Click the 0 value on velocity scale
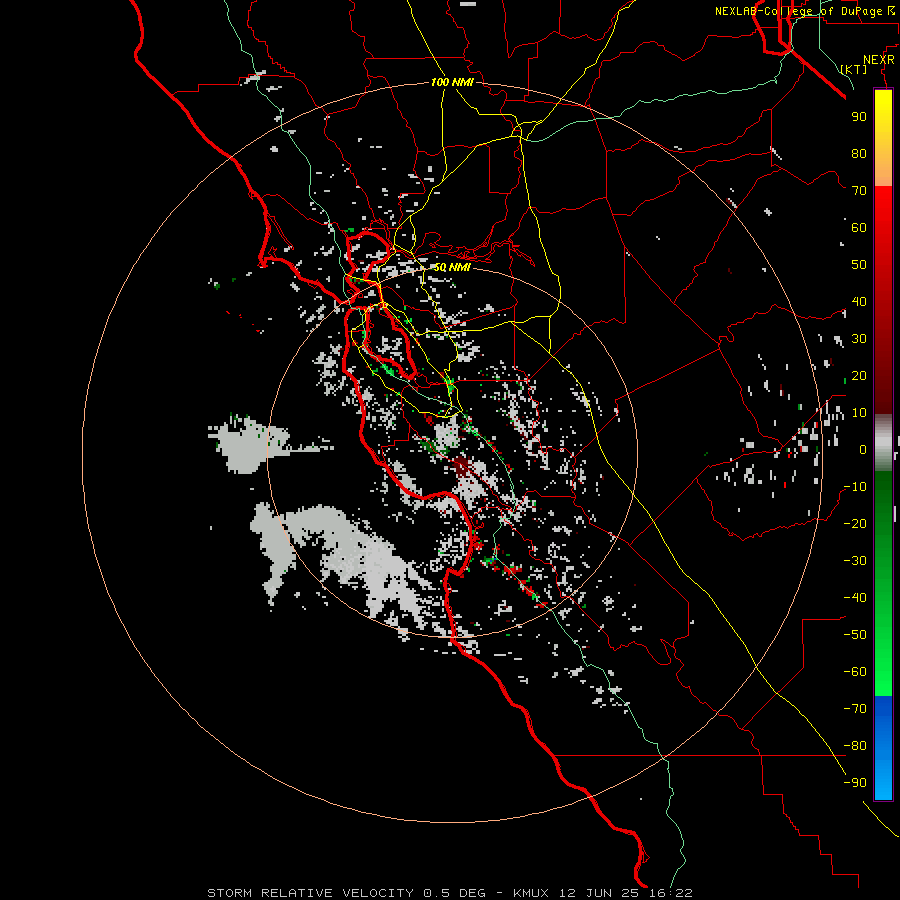900x900 pixels. tap(863, 449)
